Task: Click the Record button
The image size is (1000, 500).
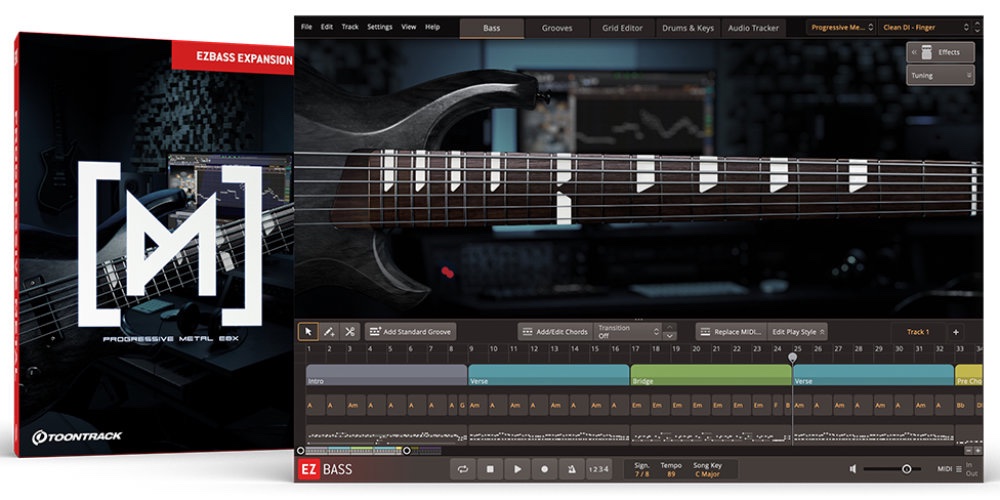Action: (544, 469)
